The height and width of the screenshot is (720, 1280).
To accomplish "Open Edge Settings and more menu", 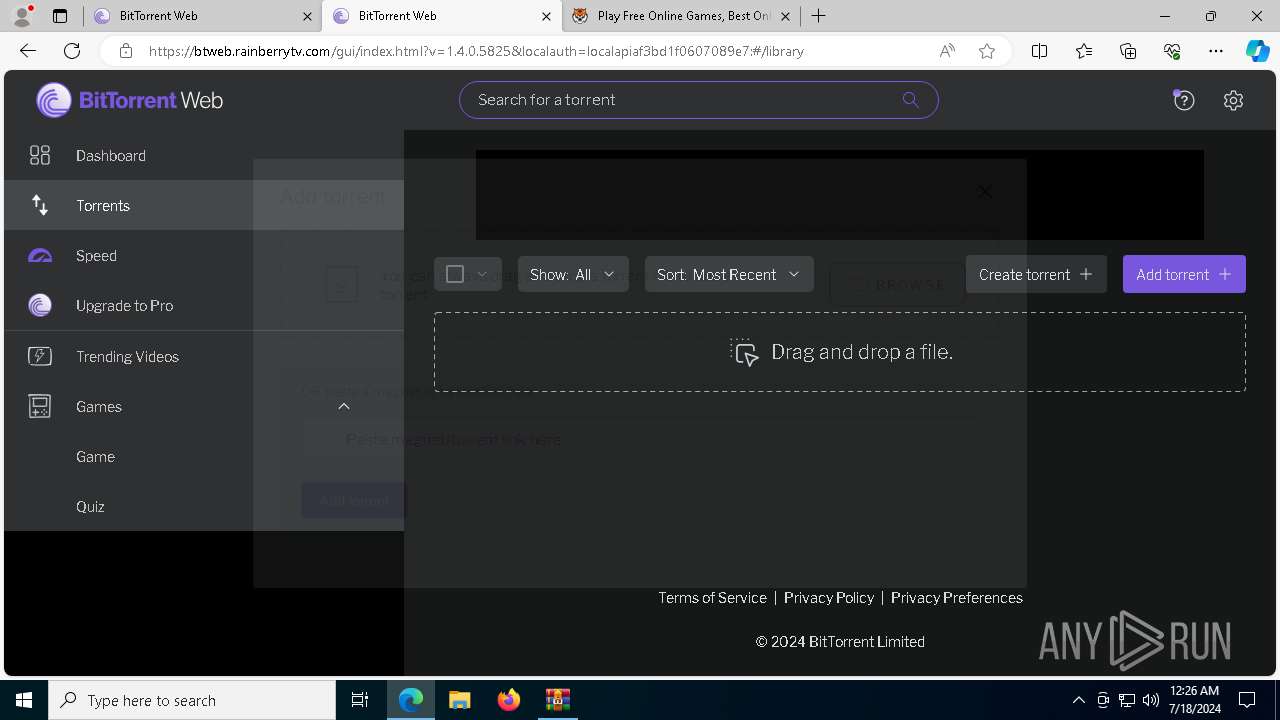I will coord(1216,51).
